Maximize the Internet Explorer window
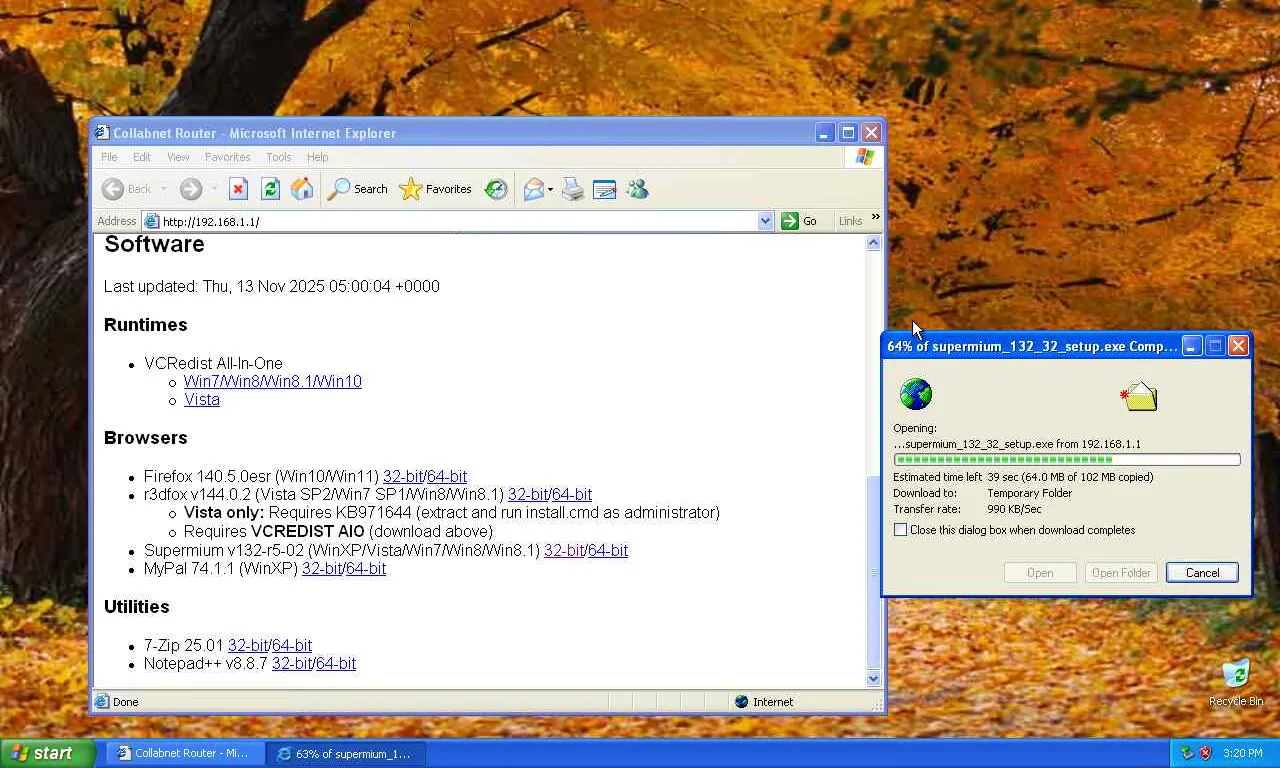1280x768 pixels. tap(848, 133)
